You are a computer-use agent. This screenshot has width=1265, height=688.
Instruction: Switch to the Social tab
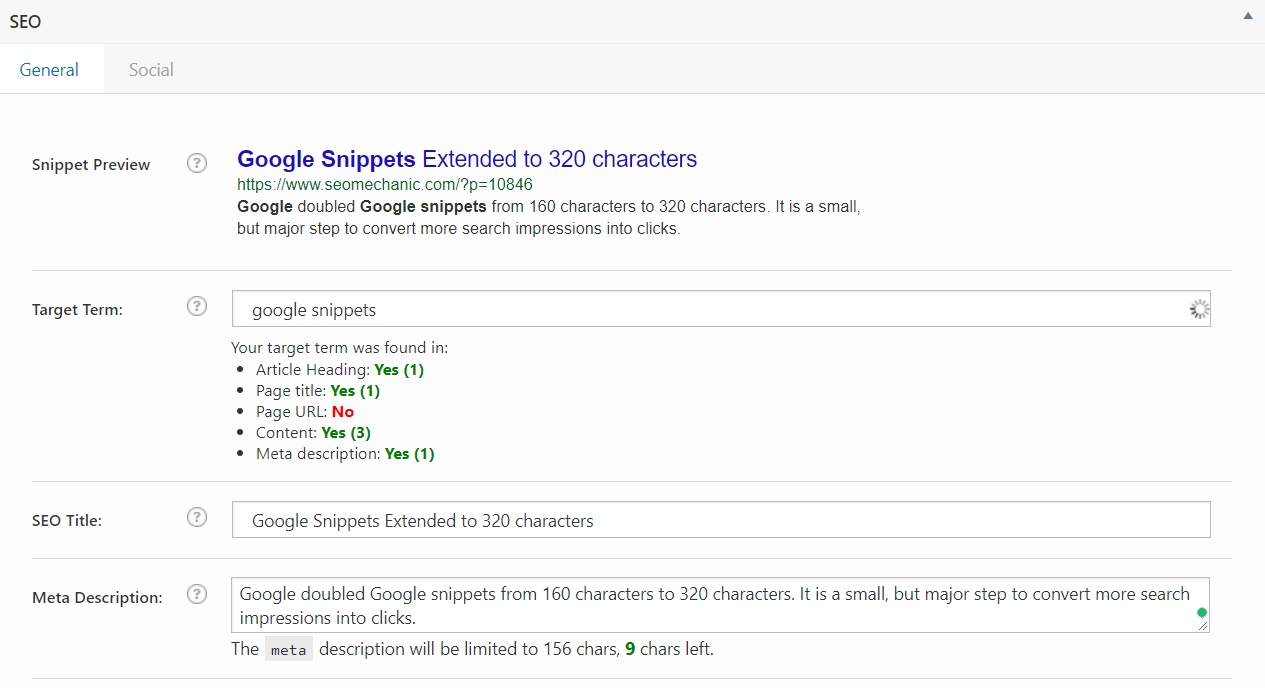[x=151, y=70]
